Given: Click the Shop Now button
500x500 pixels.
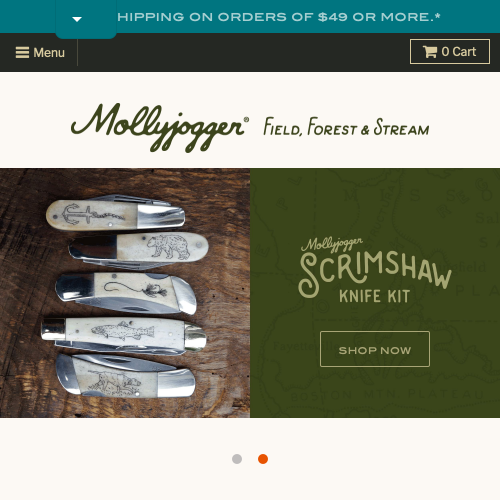Looking at the screenshot, I should pos(375,349).
